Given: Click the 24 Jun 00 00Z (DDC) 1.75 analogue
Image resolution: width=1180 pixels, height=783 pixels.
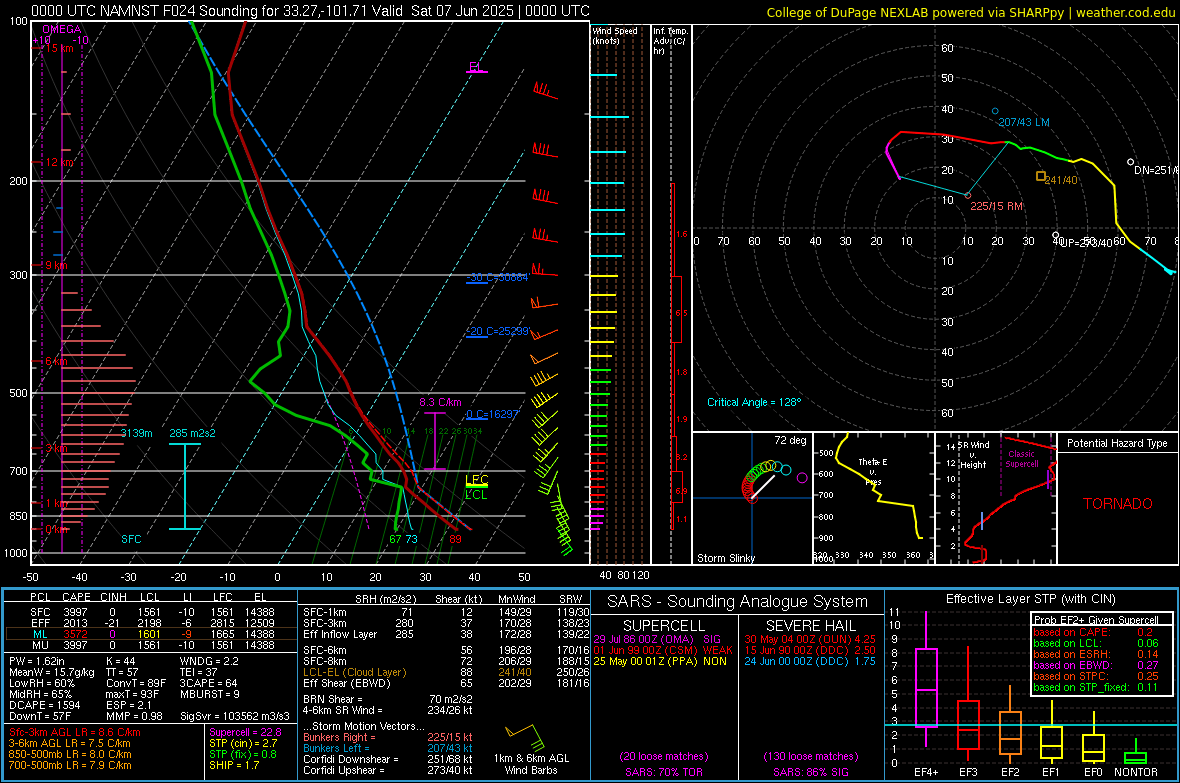Looking at the screenshot, I should [x=810, y=661].
